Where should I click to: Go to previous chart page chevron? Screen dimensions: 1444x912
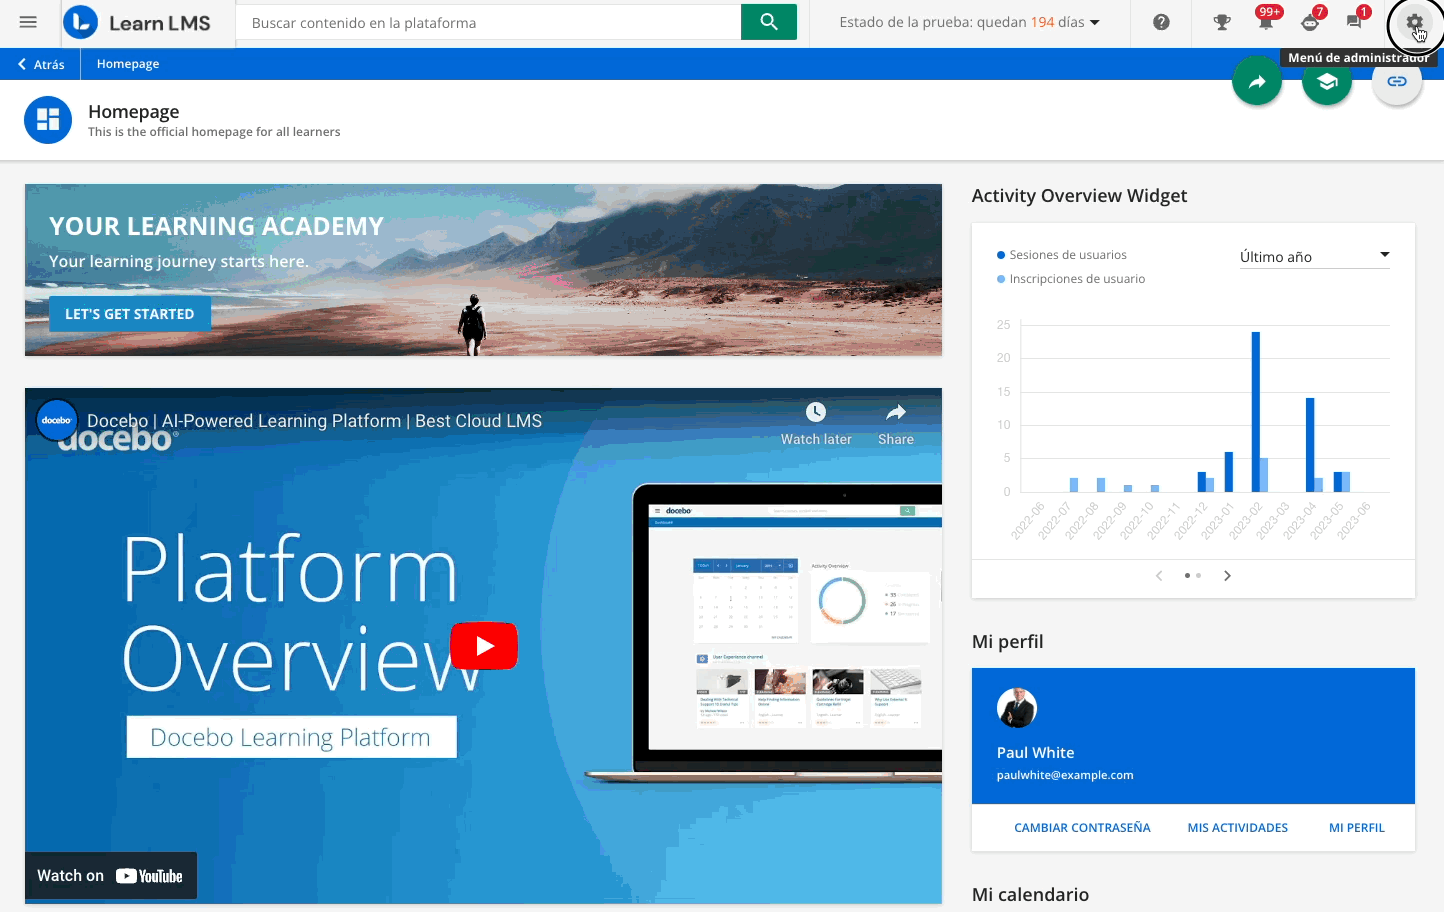coord(1159,575)
